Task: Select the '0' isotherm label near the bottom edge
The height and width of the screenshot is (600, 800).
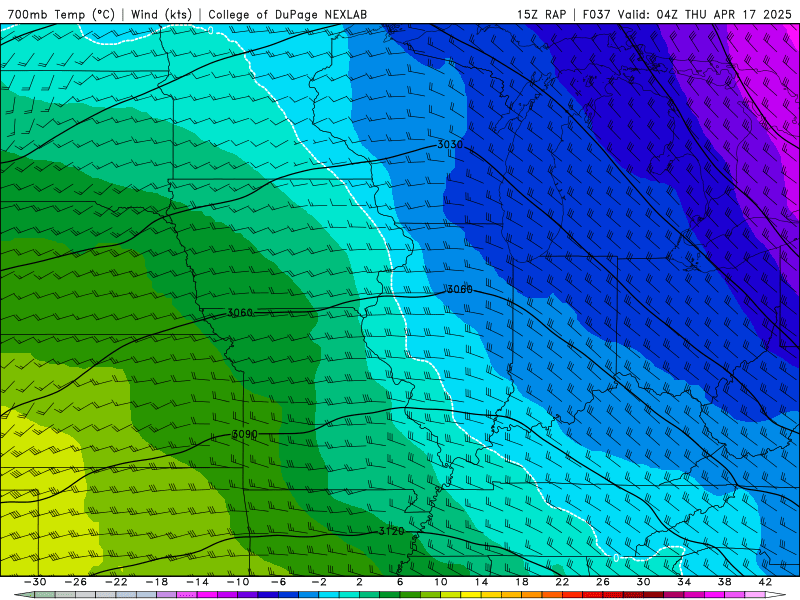Action: (x=616, y=558)
